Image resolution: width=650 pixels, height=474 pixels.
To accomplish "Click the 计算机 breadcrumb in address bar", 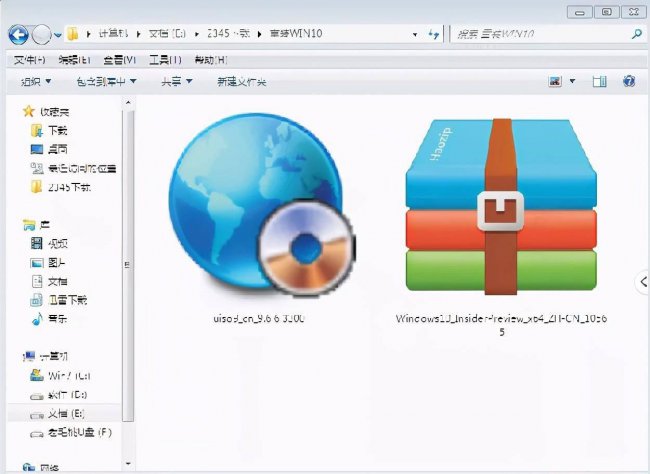I will [x=113, y=34].
